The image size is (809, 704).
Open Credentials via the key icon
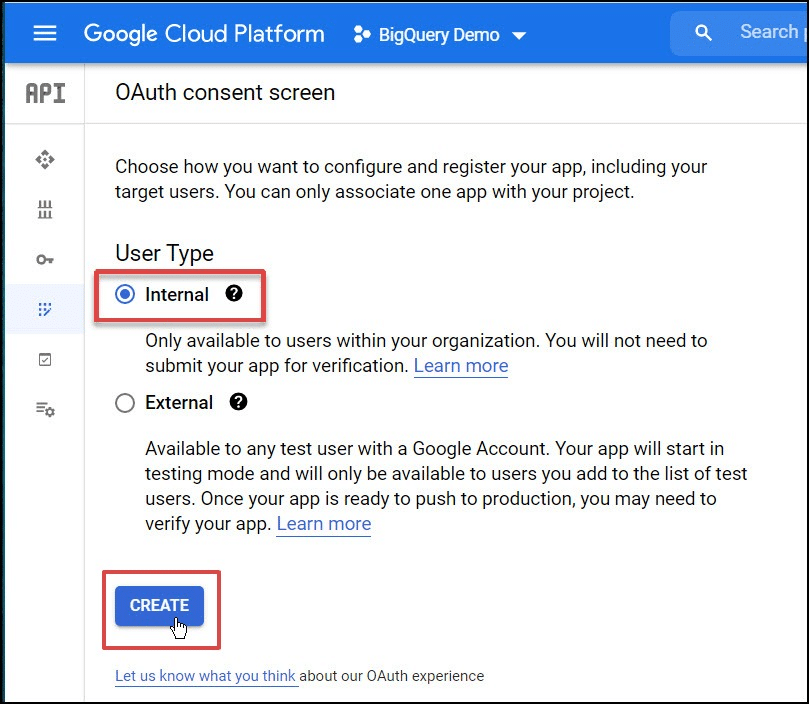click(45, 259)
